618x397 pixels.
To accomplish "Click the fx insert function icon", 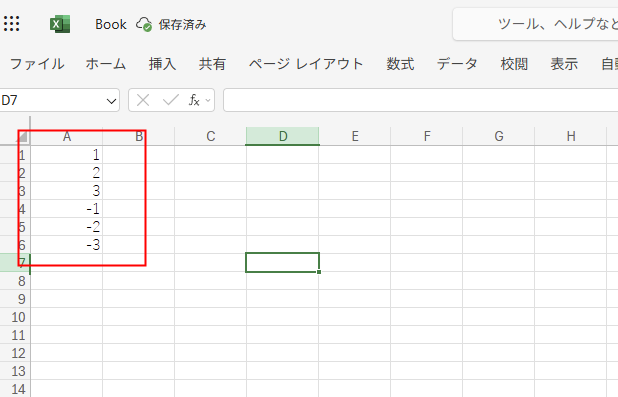I will pyautogui.click(x=194, y=100).
